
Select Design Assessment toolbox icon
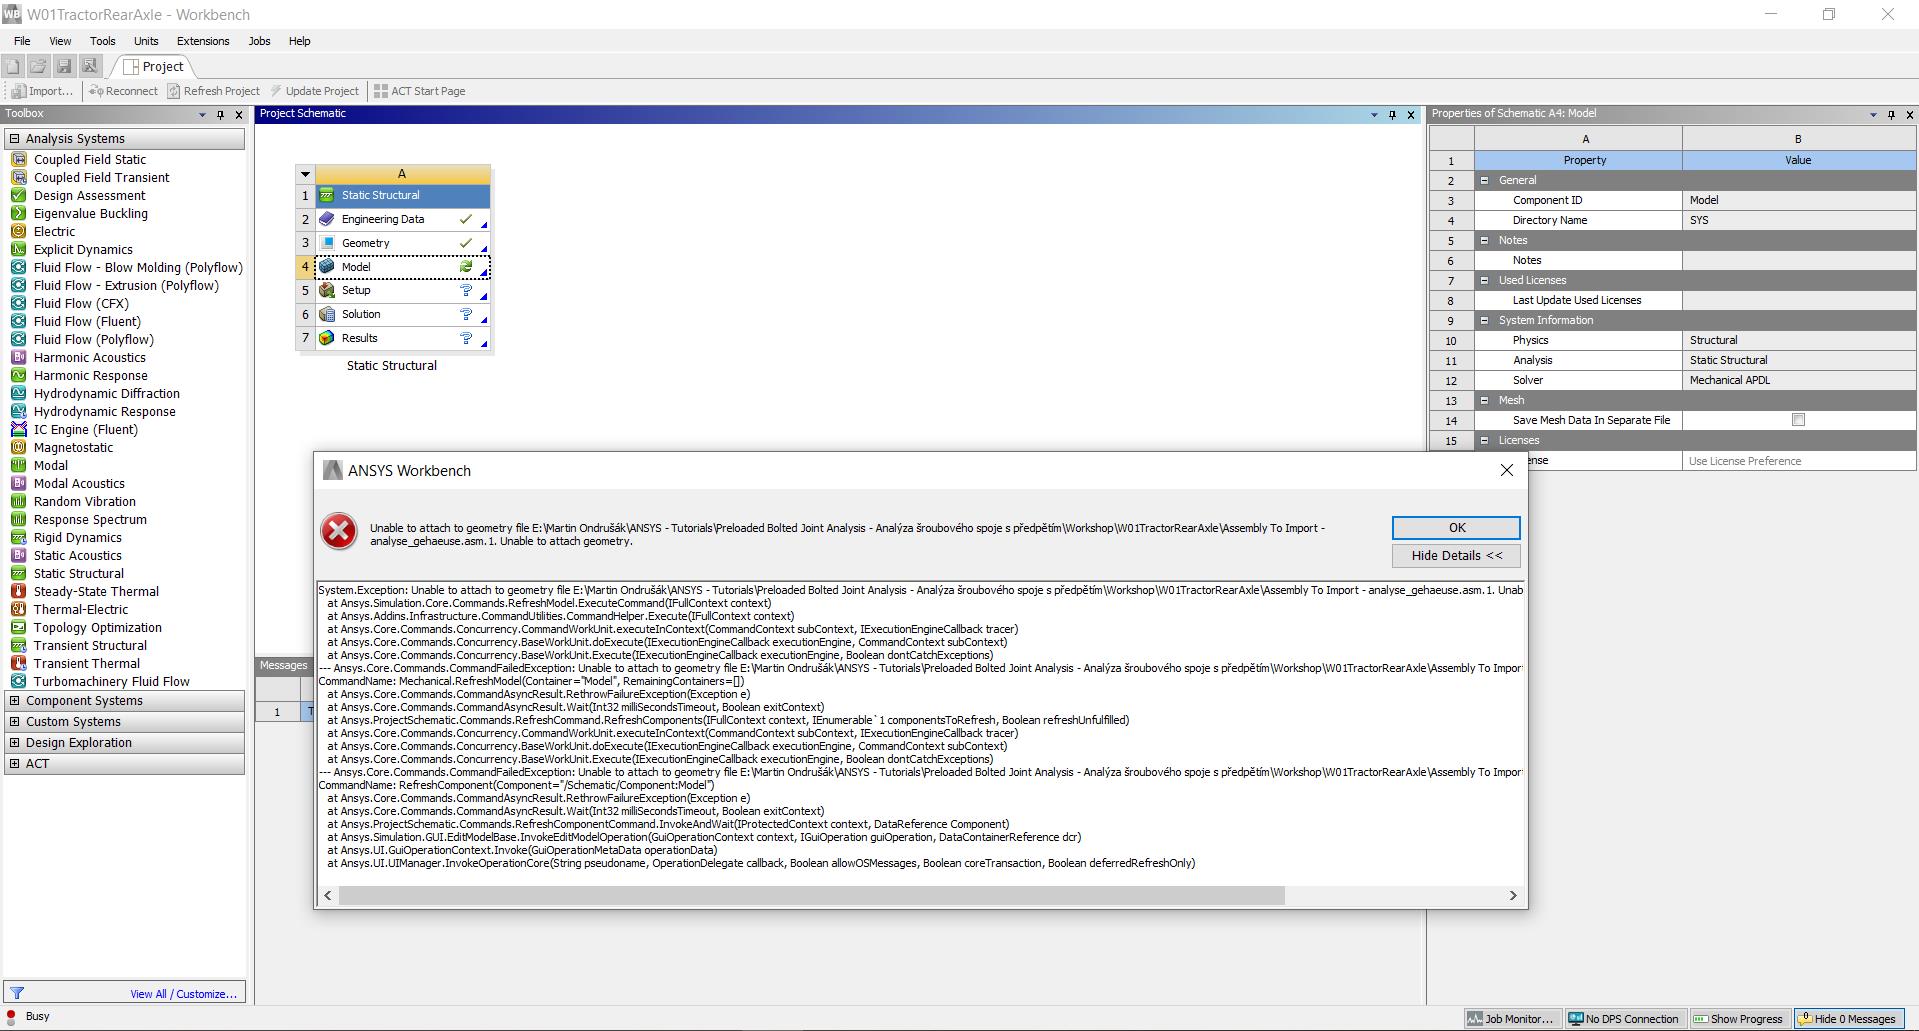(x=18, y=195)
